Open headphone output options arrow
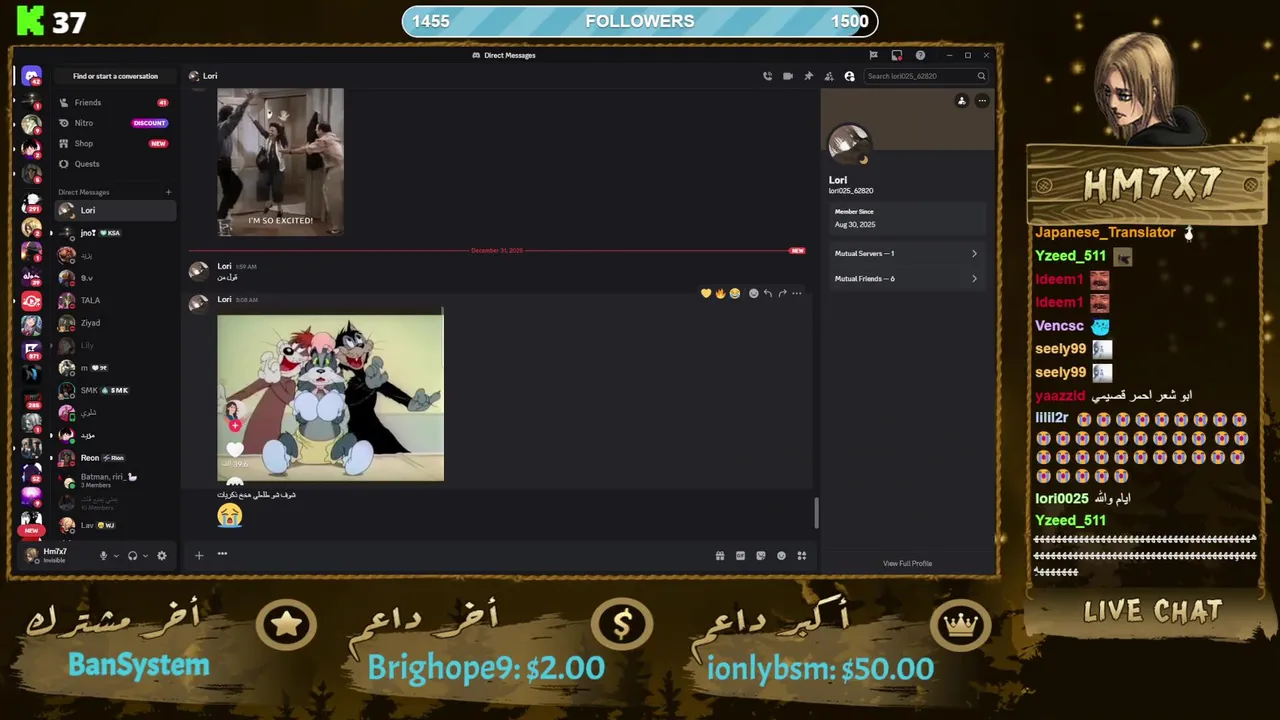This screenshot has width=1280, height=720. [x=145, y=556]
